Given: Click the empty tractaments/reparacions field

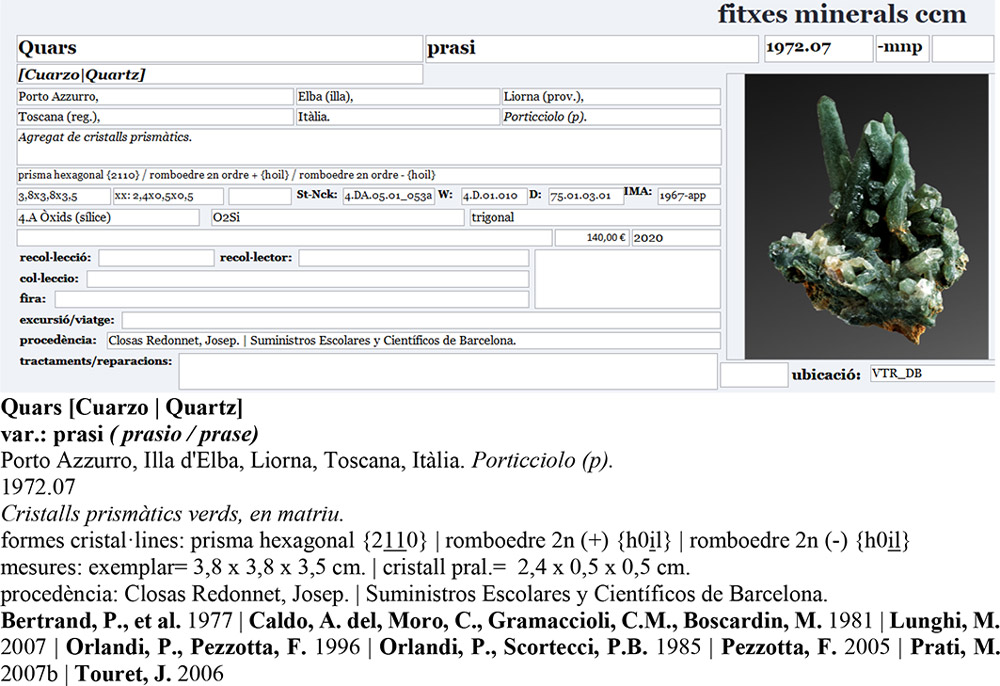Looking at the screenshot, I should click(x=448, y=371).
